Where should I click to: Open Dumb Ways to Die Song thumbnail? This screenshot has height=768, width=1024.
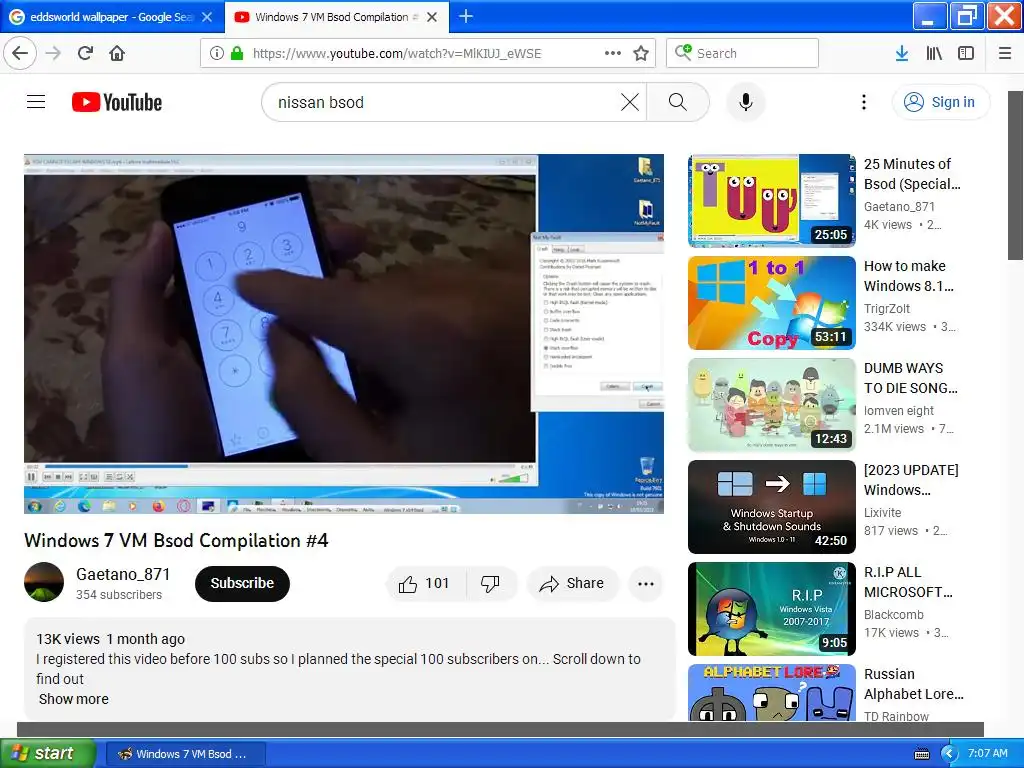(x=772, y=405)
